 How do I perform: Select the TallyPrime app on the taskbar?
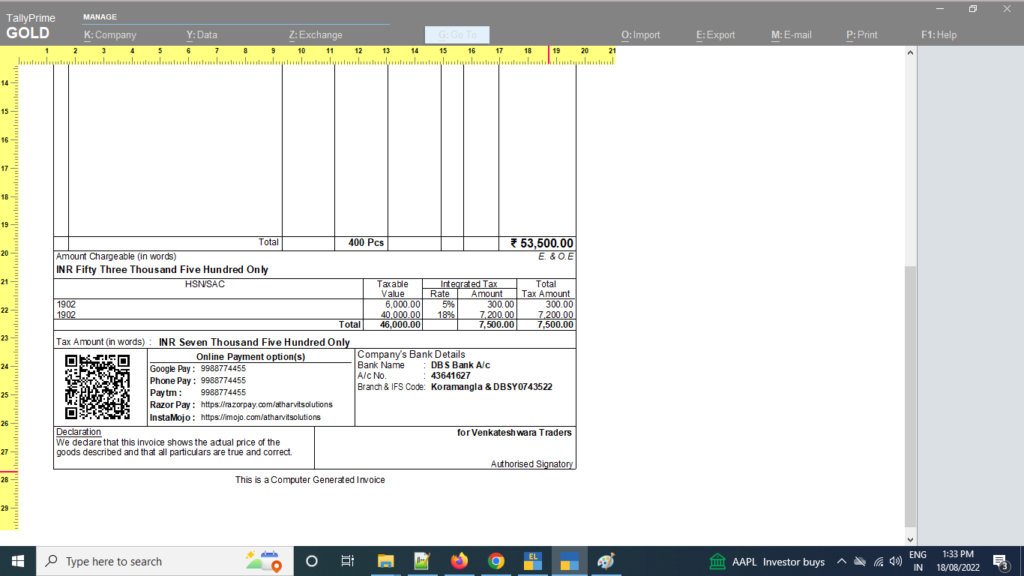click(x=570, y=560)
